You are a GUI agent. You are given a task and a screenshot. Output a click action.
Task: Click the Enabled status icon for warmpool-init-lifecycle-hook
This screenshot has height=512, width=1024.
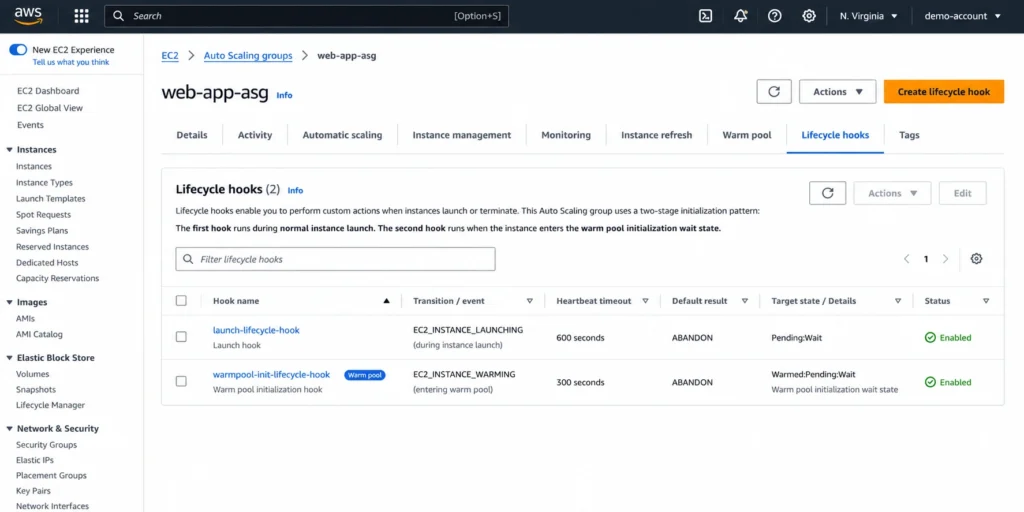(931, 382)
